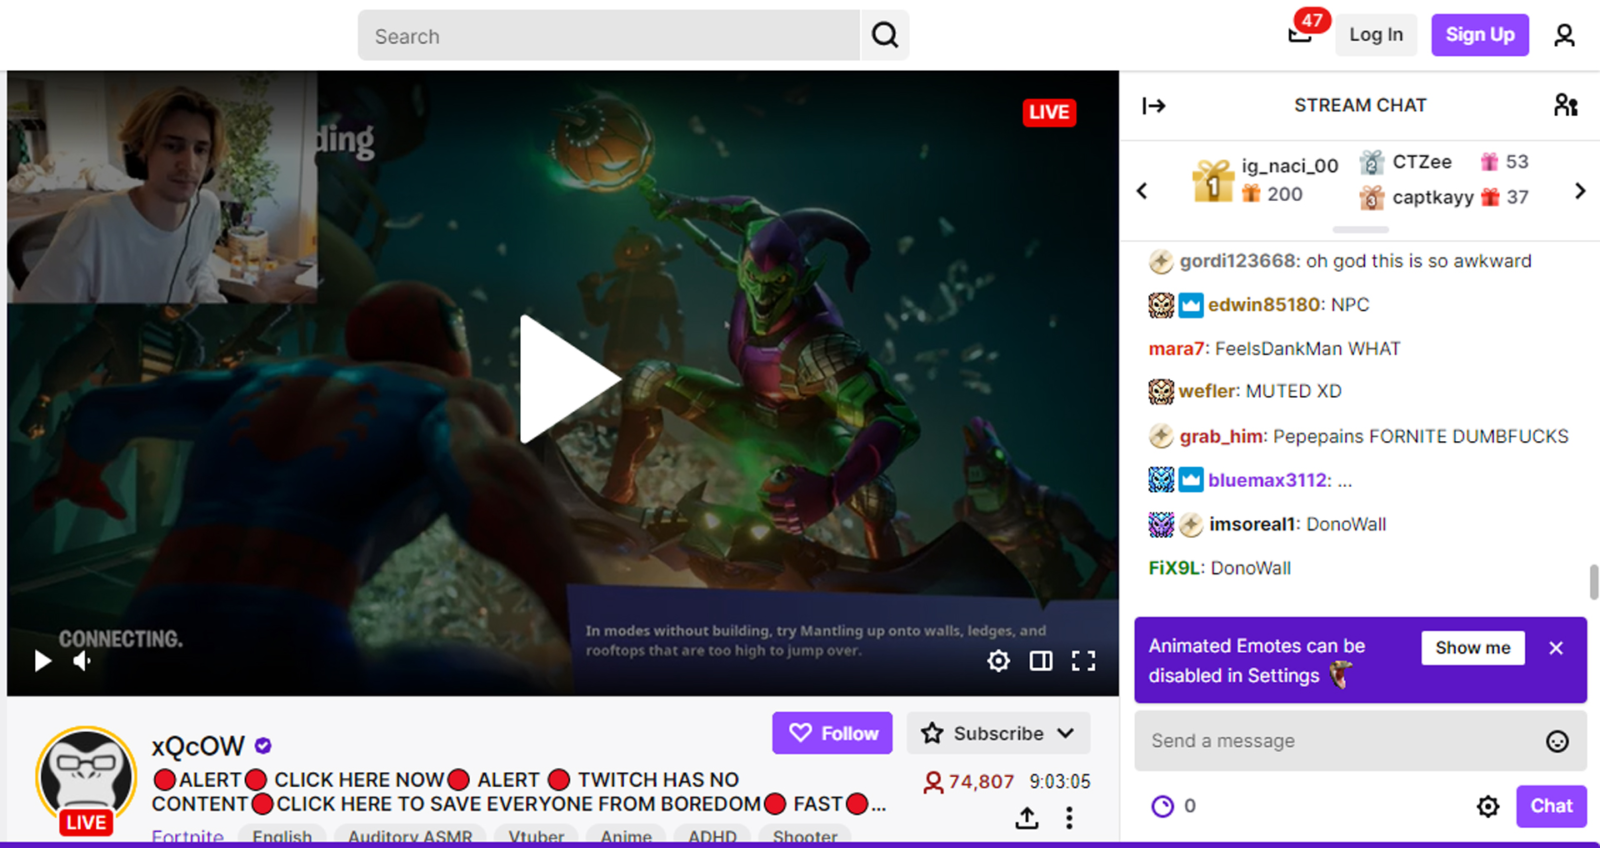This screenshot has height=848, width=1600.
Task: Click wefler's chat badge icon
Action: (x=1161, y=391)
